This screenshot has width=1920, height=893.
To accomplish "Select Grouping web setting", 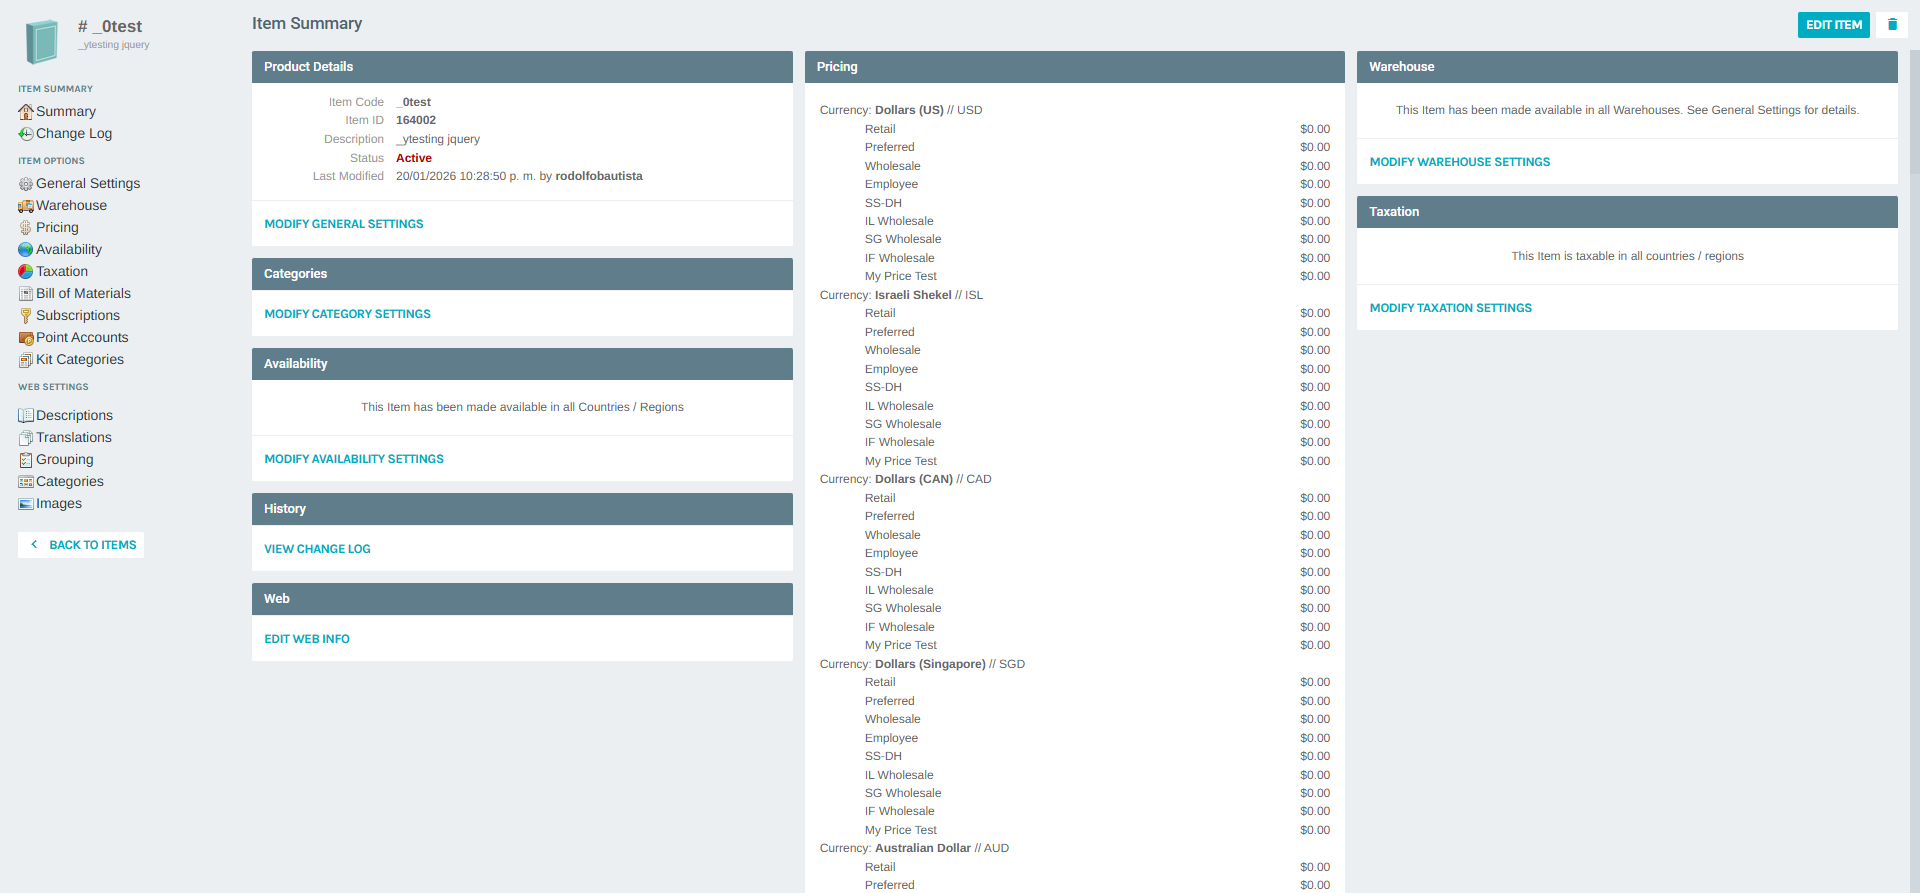I will pyautogui.click(x=65, y=460).
